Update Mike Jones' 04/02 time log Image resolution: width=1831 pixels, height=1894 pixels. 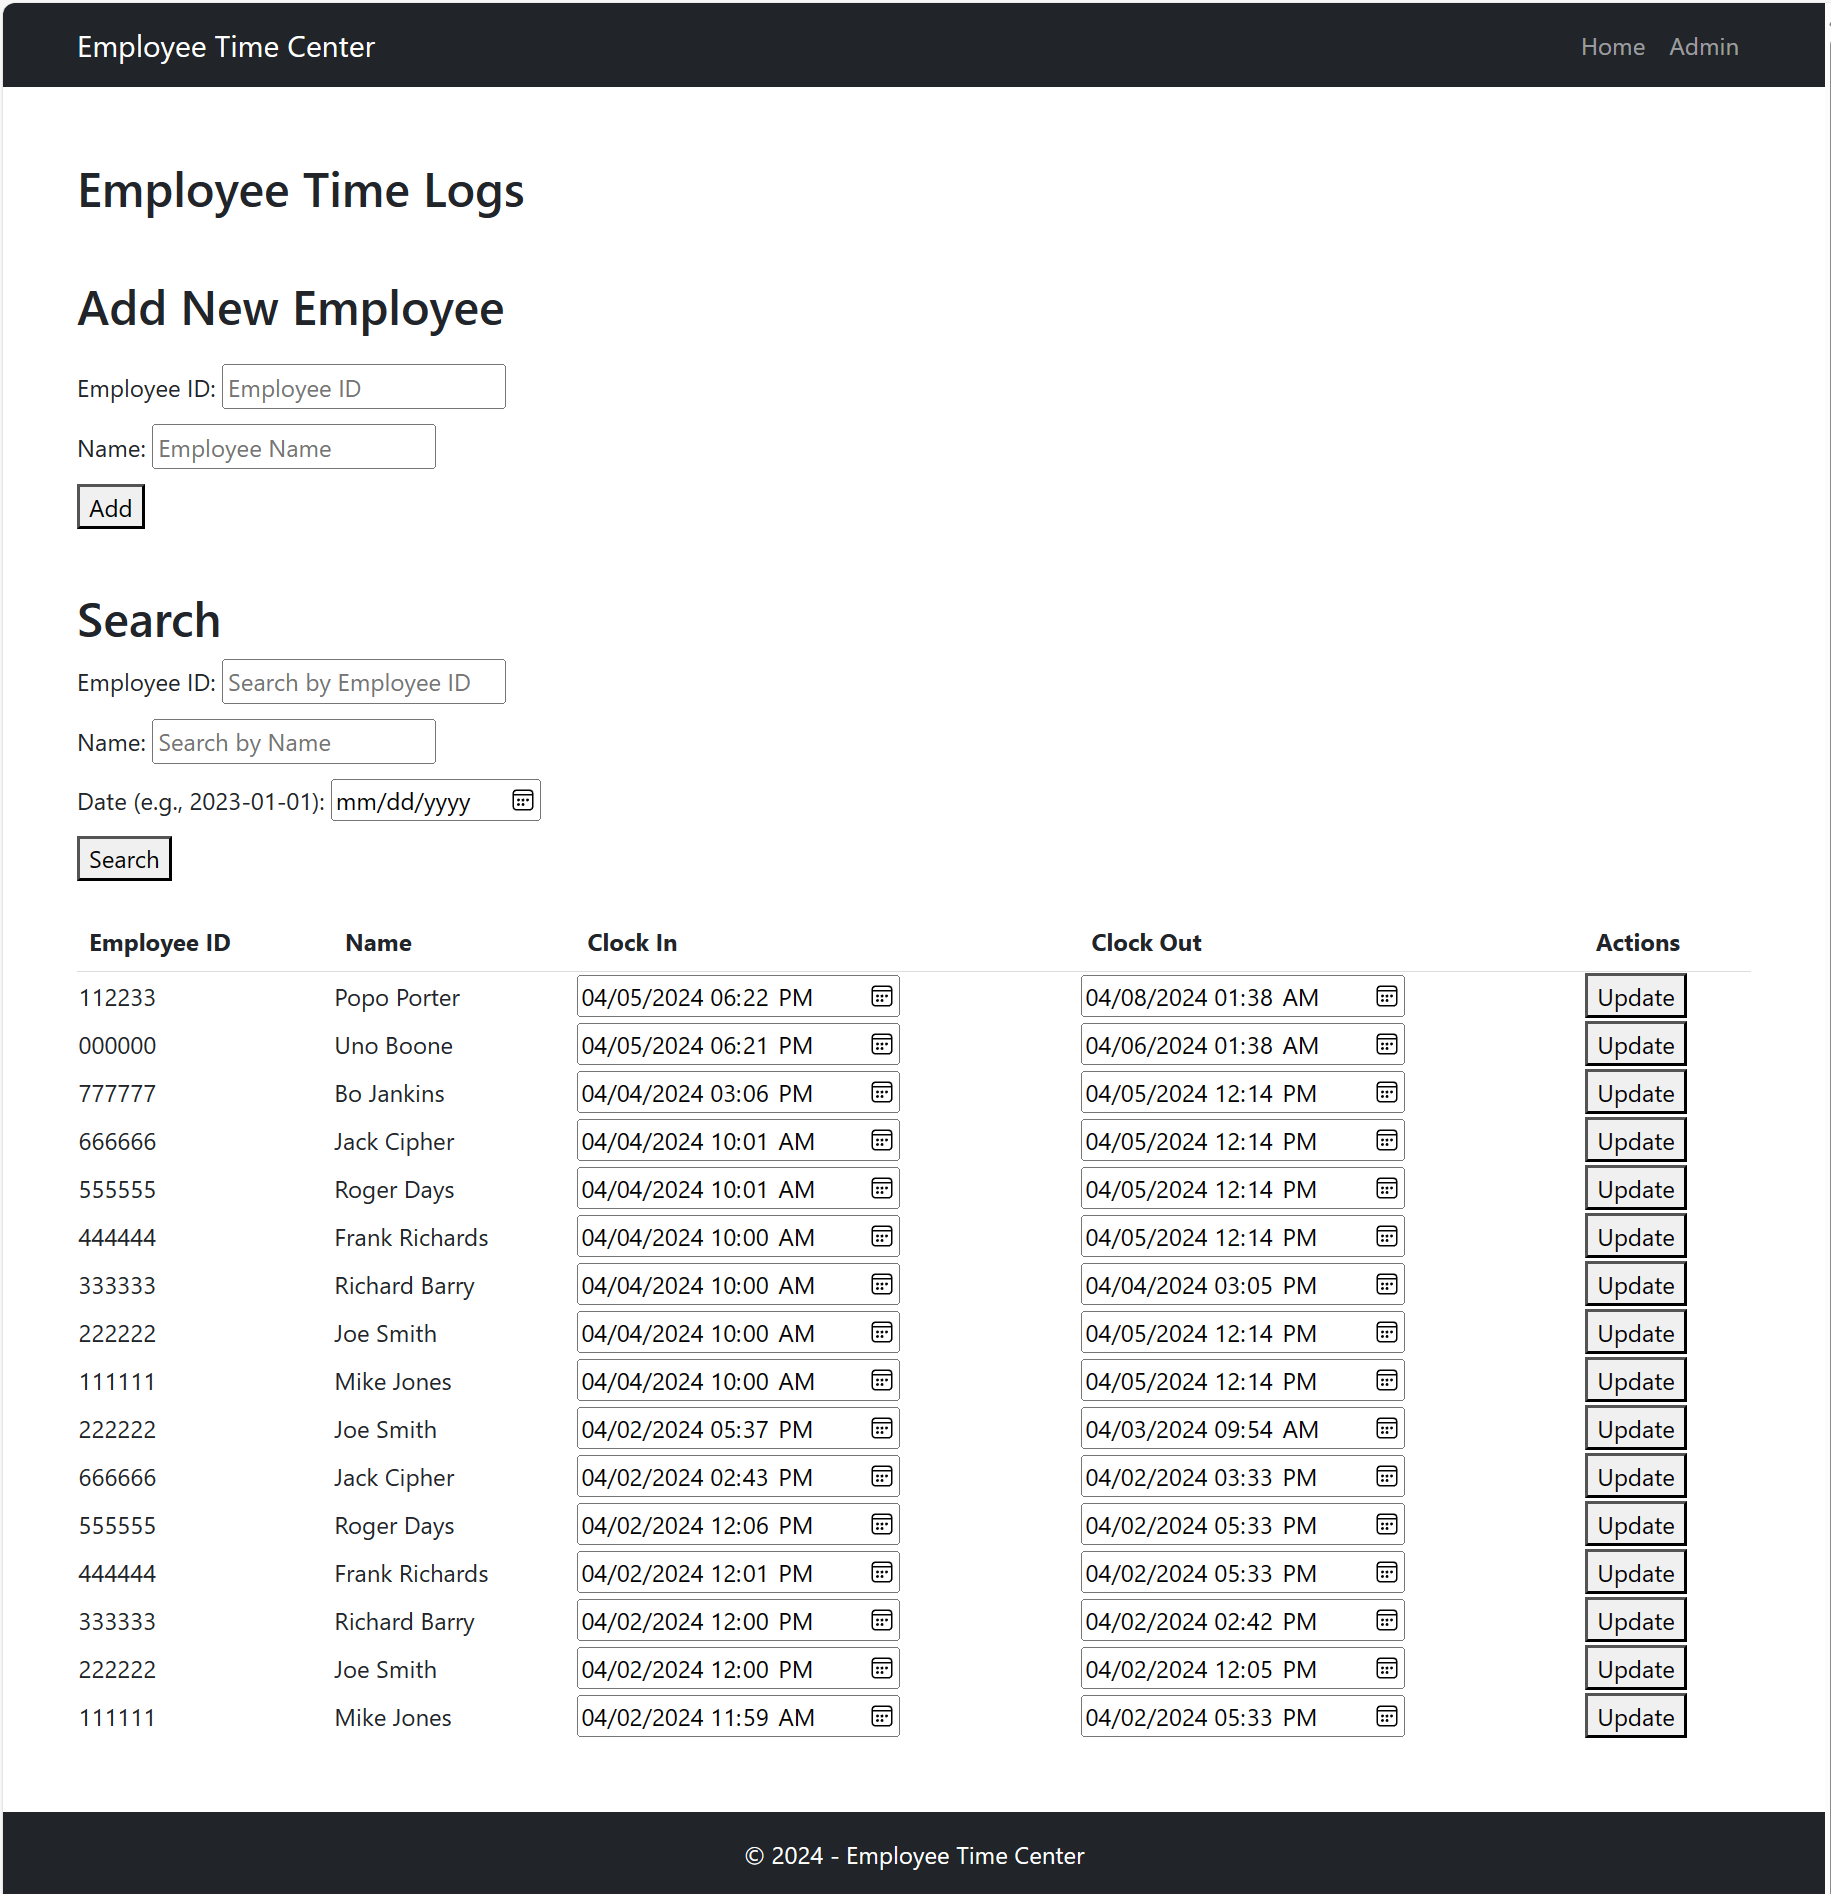[1635, 1716]
